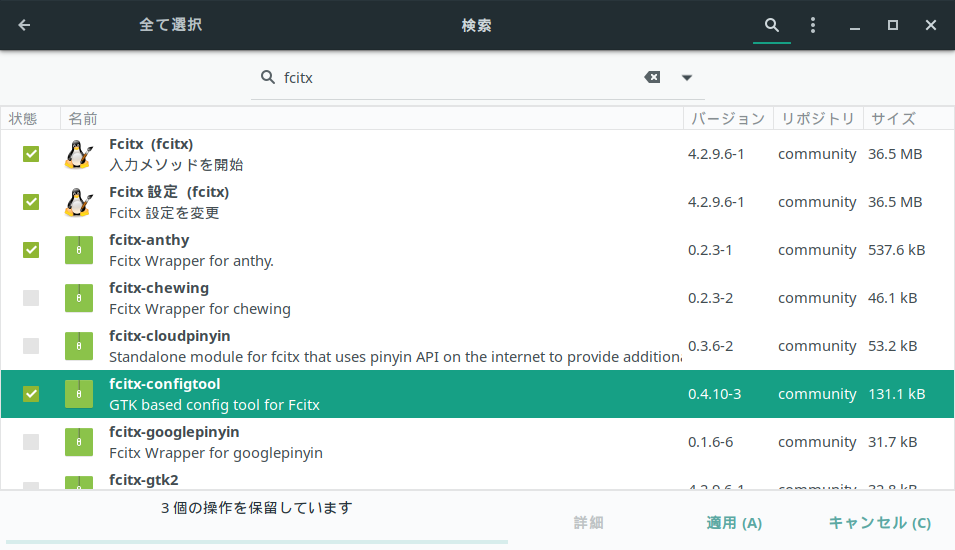Select the fcitx-anthy package name
Screen dimensions: 955x550
coord(149,240)
